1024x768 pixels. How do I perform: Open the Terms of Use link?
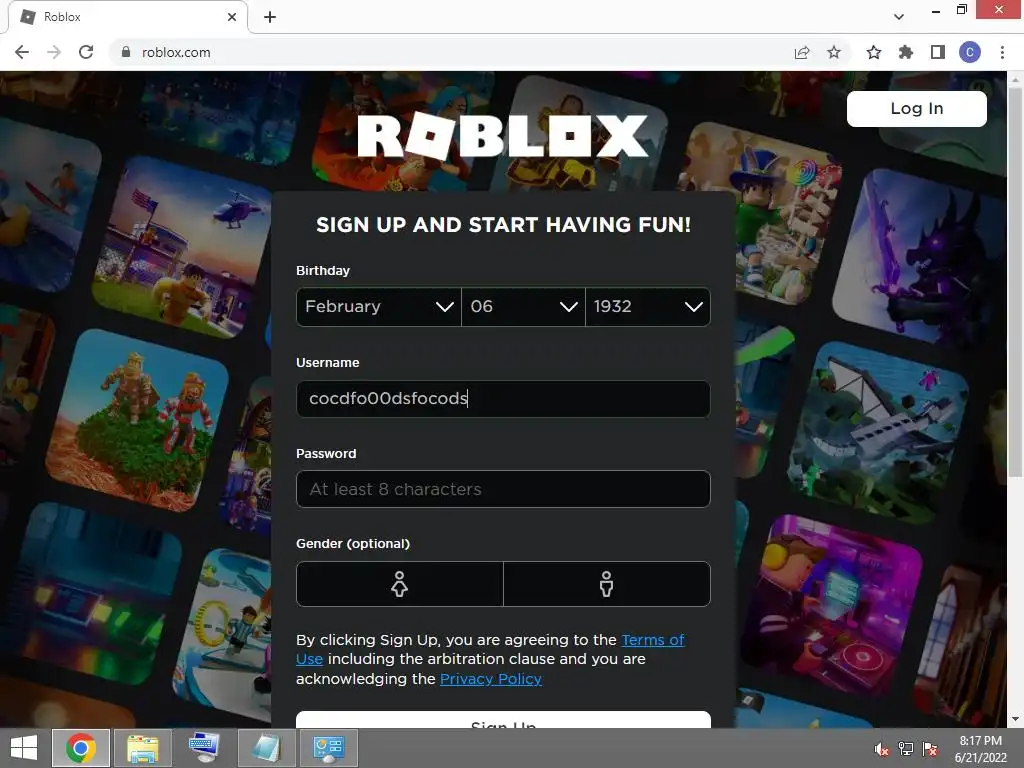tap(652, 640)
